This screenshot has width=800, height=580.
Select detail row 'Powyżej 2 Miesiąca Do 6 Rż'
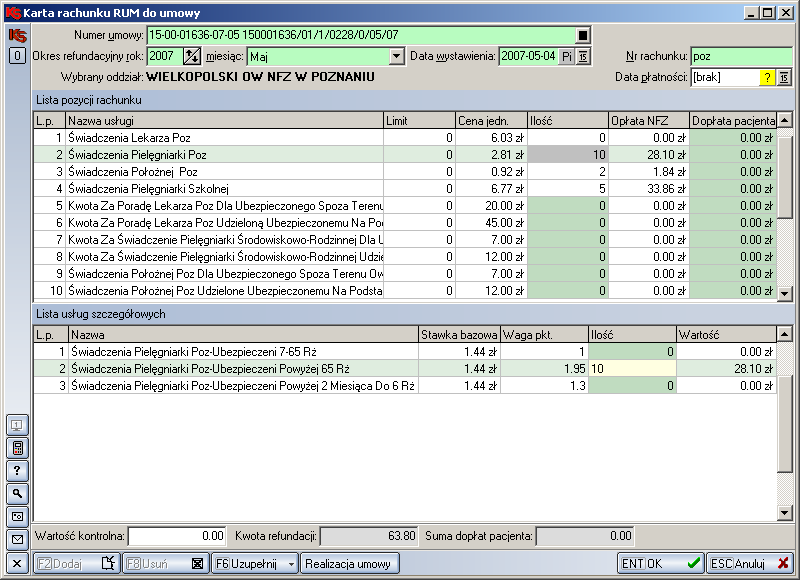(405, 386)
